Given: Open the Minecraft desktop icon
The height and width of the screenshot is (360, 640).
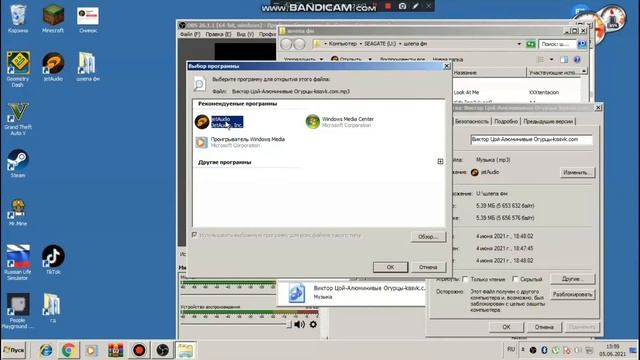Looking at the screenshot, I should (53, 19).
